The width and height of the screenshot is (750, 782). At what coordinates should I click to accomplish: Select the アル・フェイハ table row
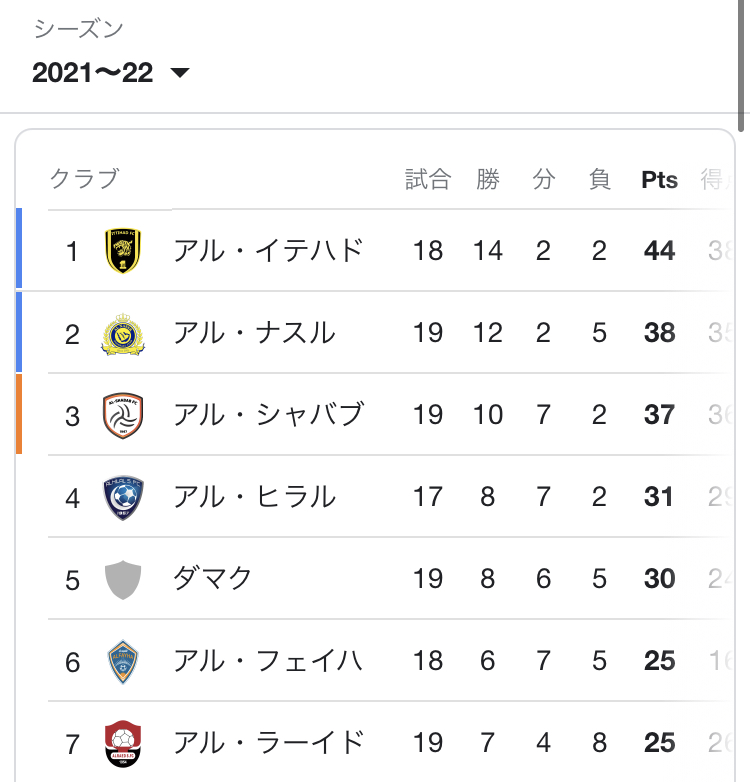375,660
